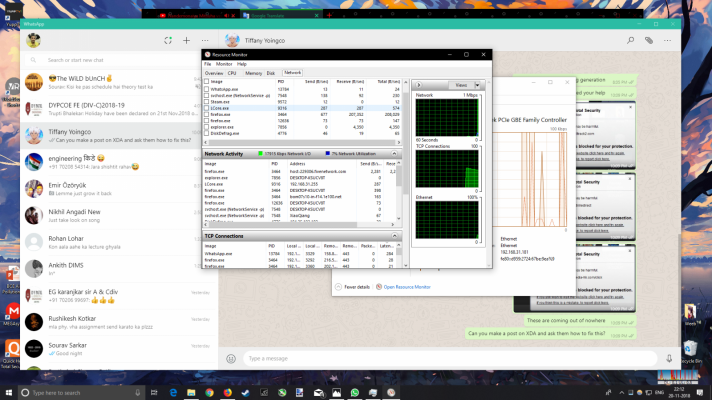Open Steam from the taskbar
This screenshot has width=712, height=400.
point(246,393)
